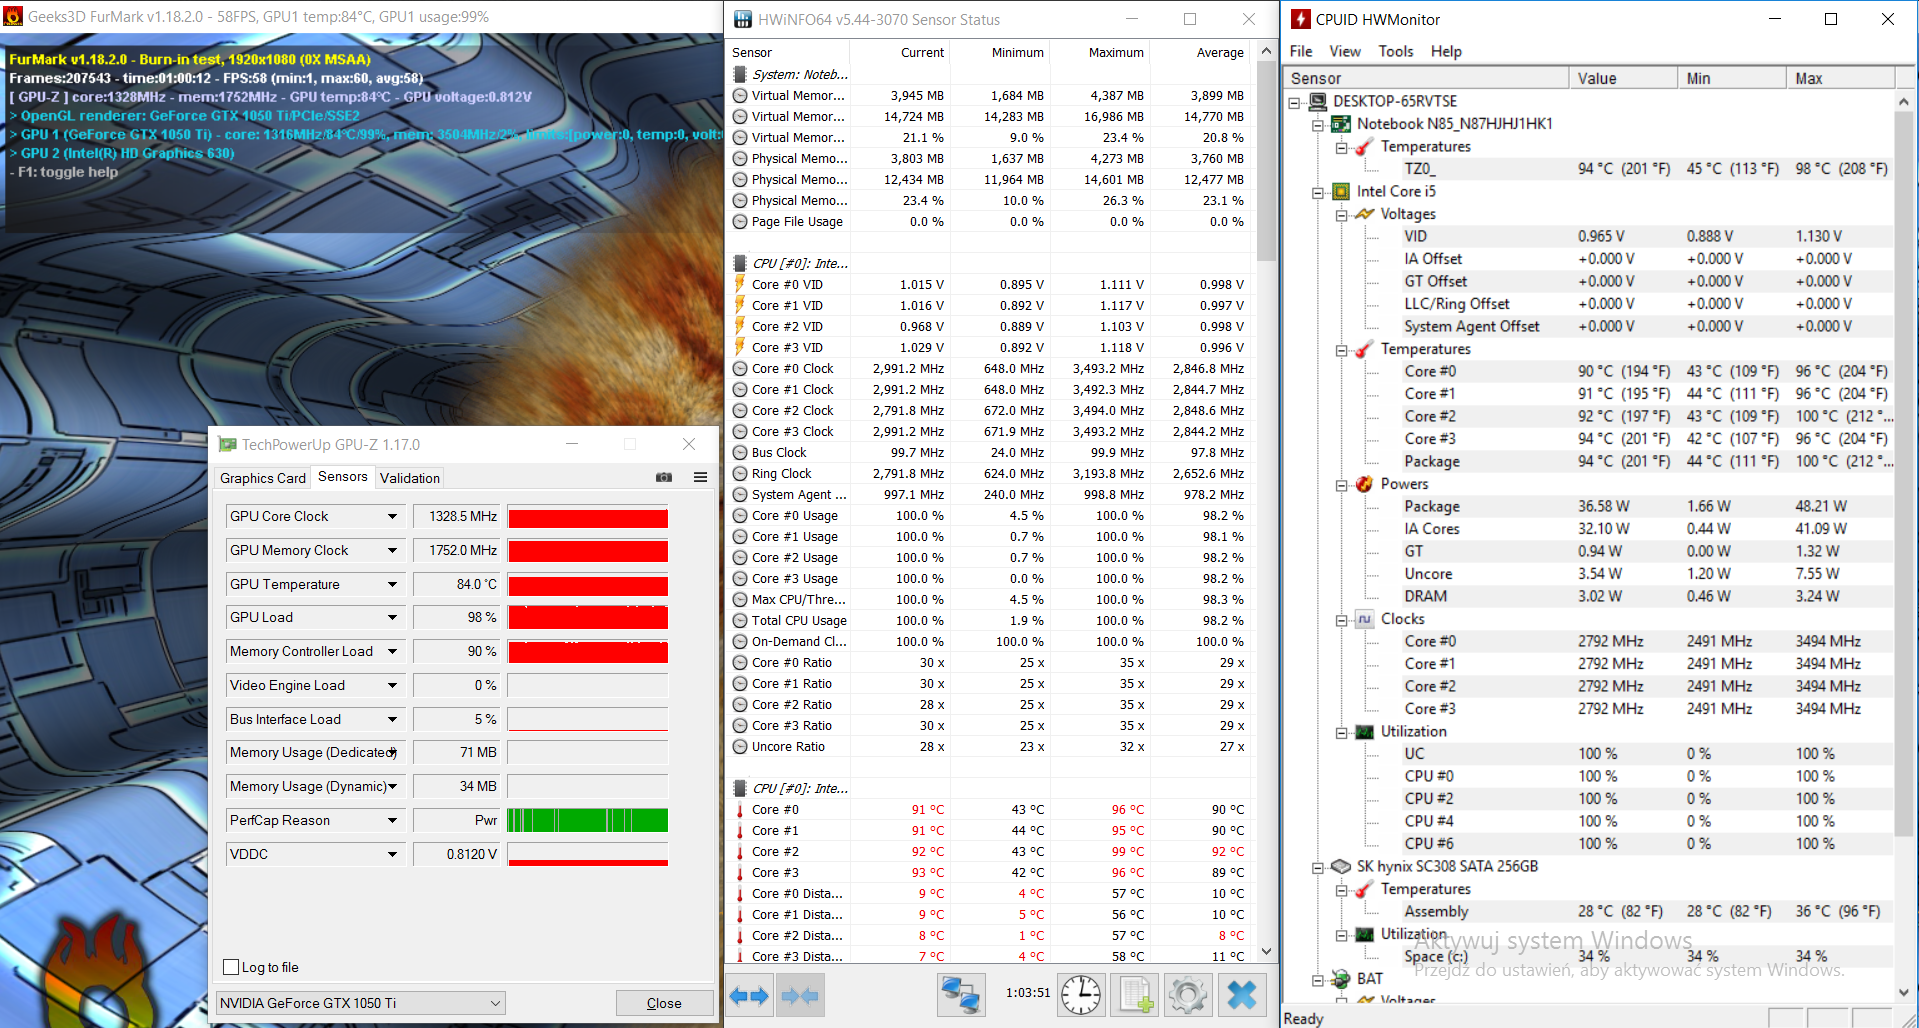Image resolution: width=1919 pixels, height=1028 pixels.
Task: Click GPU-Z Close button
Action: pos(664,1003)
